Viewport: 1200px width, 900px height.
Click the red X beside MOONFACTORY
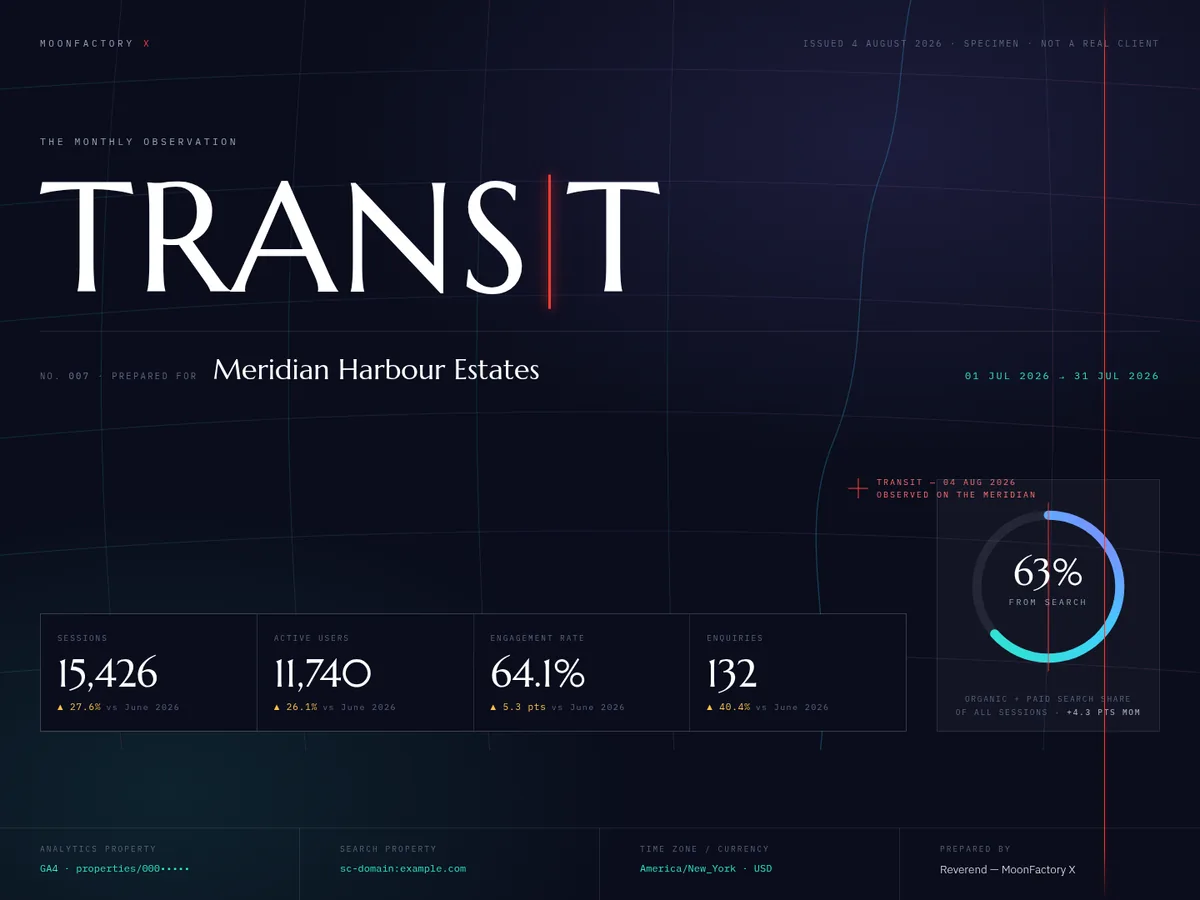tap(147, 43)
